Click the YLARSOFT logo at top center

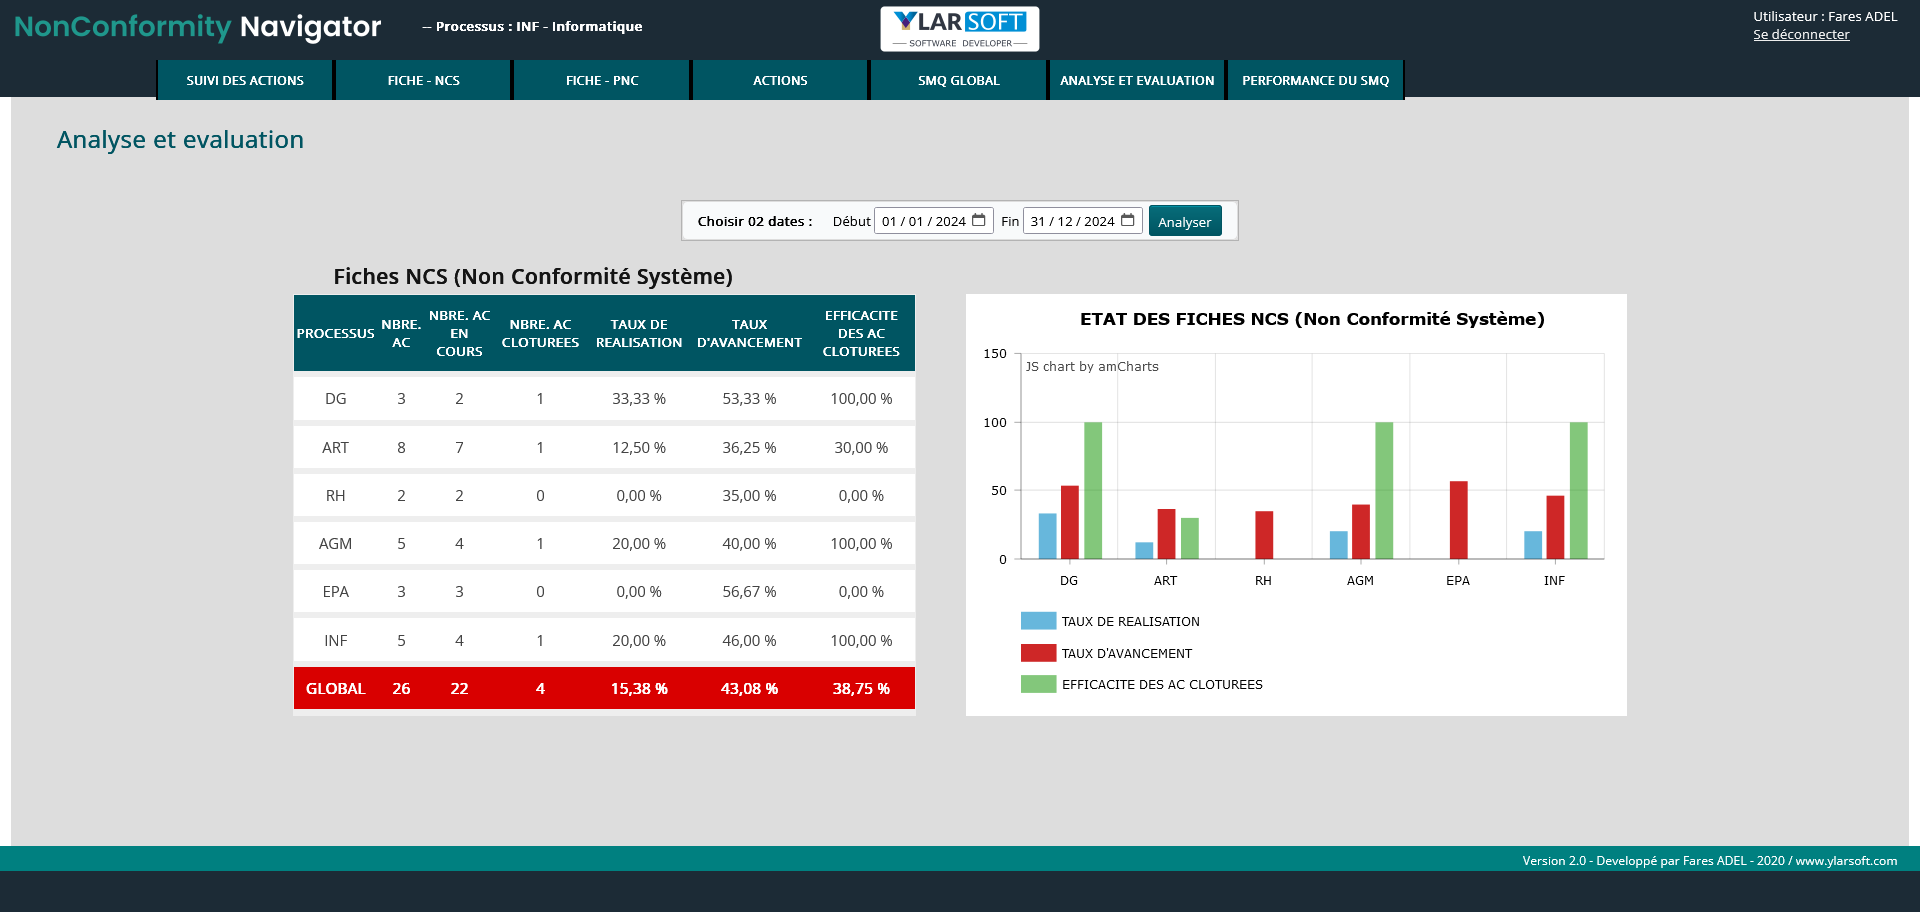click(960, 29)
